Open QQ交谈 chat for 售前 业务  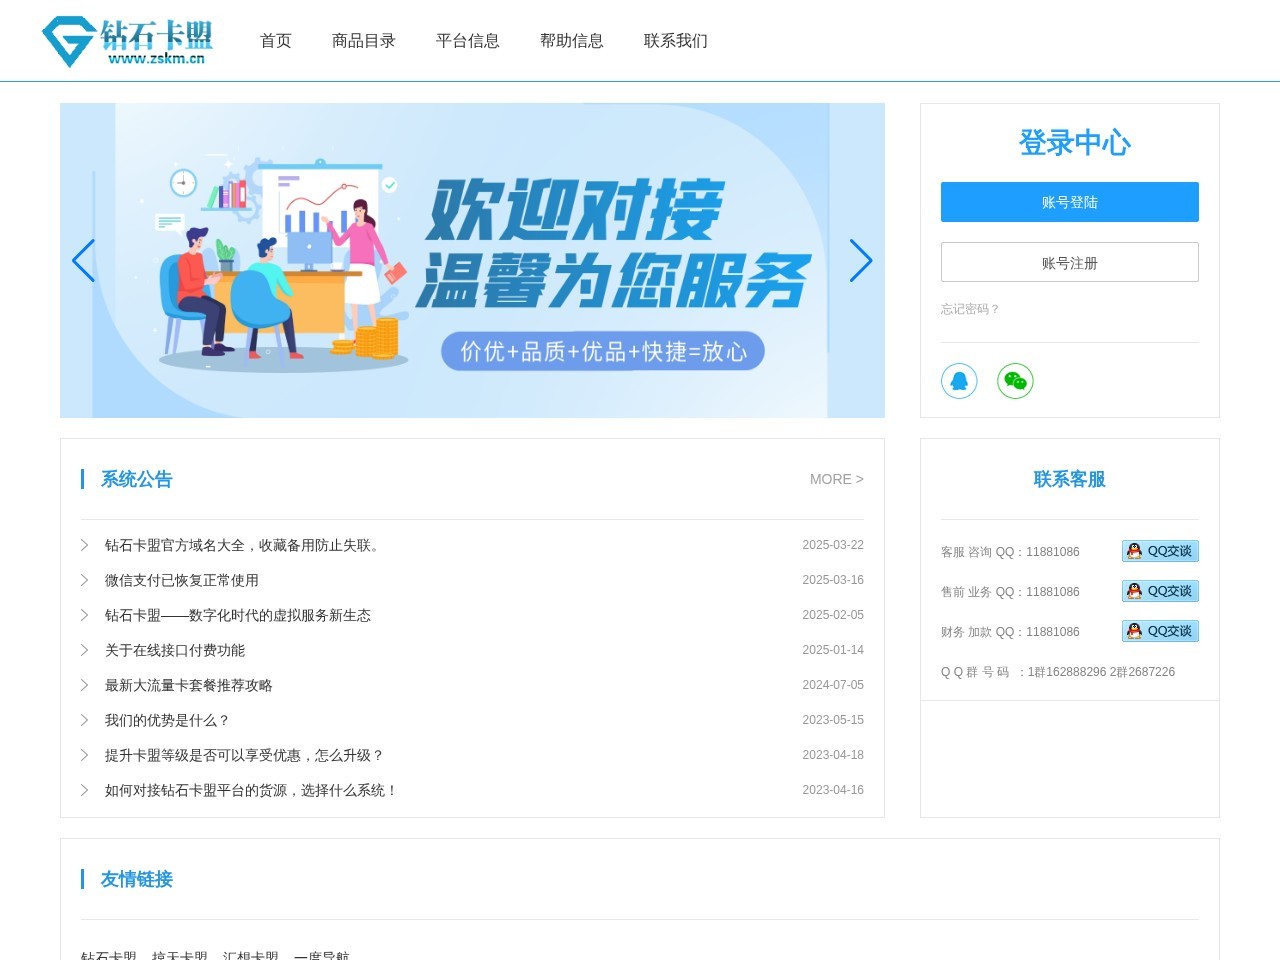(1160, 591)
